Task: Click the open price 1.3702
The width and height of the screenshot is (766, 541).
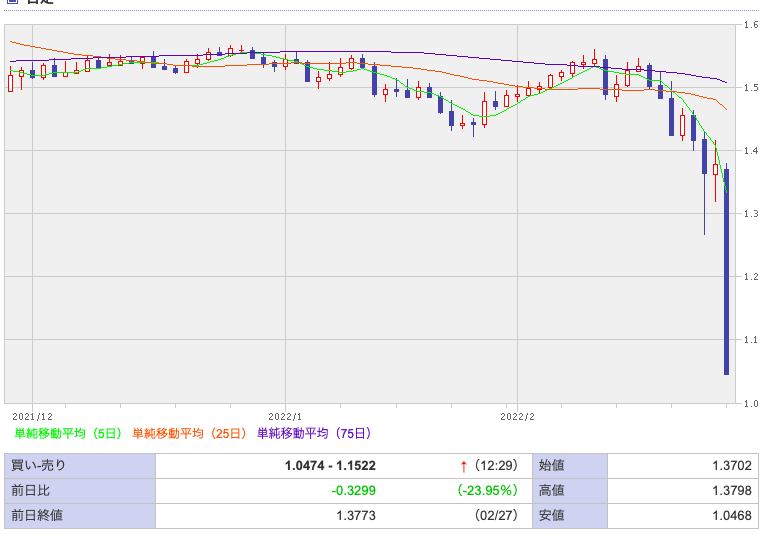Action: 732,466
